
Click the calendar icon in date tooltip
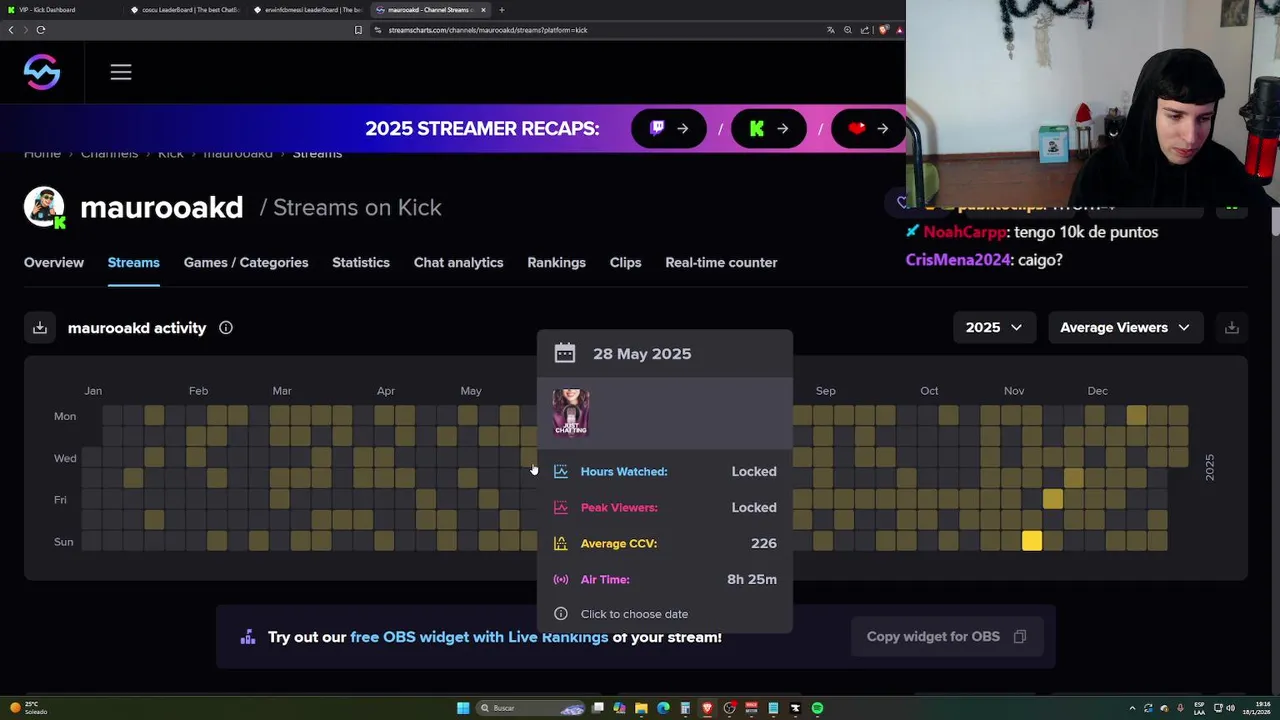565,353
